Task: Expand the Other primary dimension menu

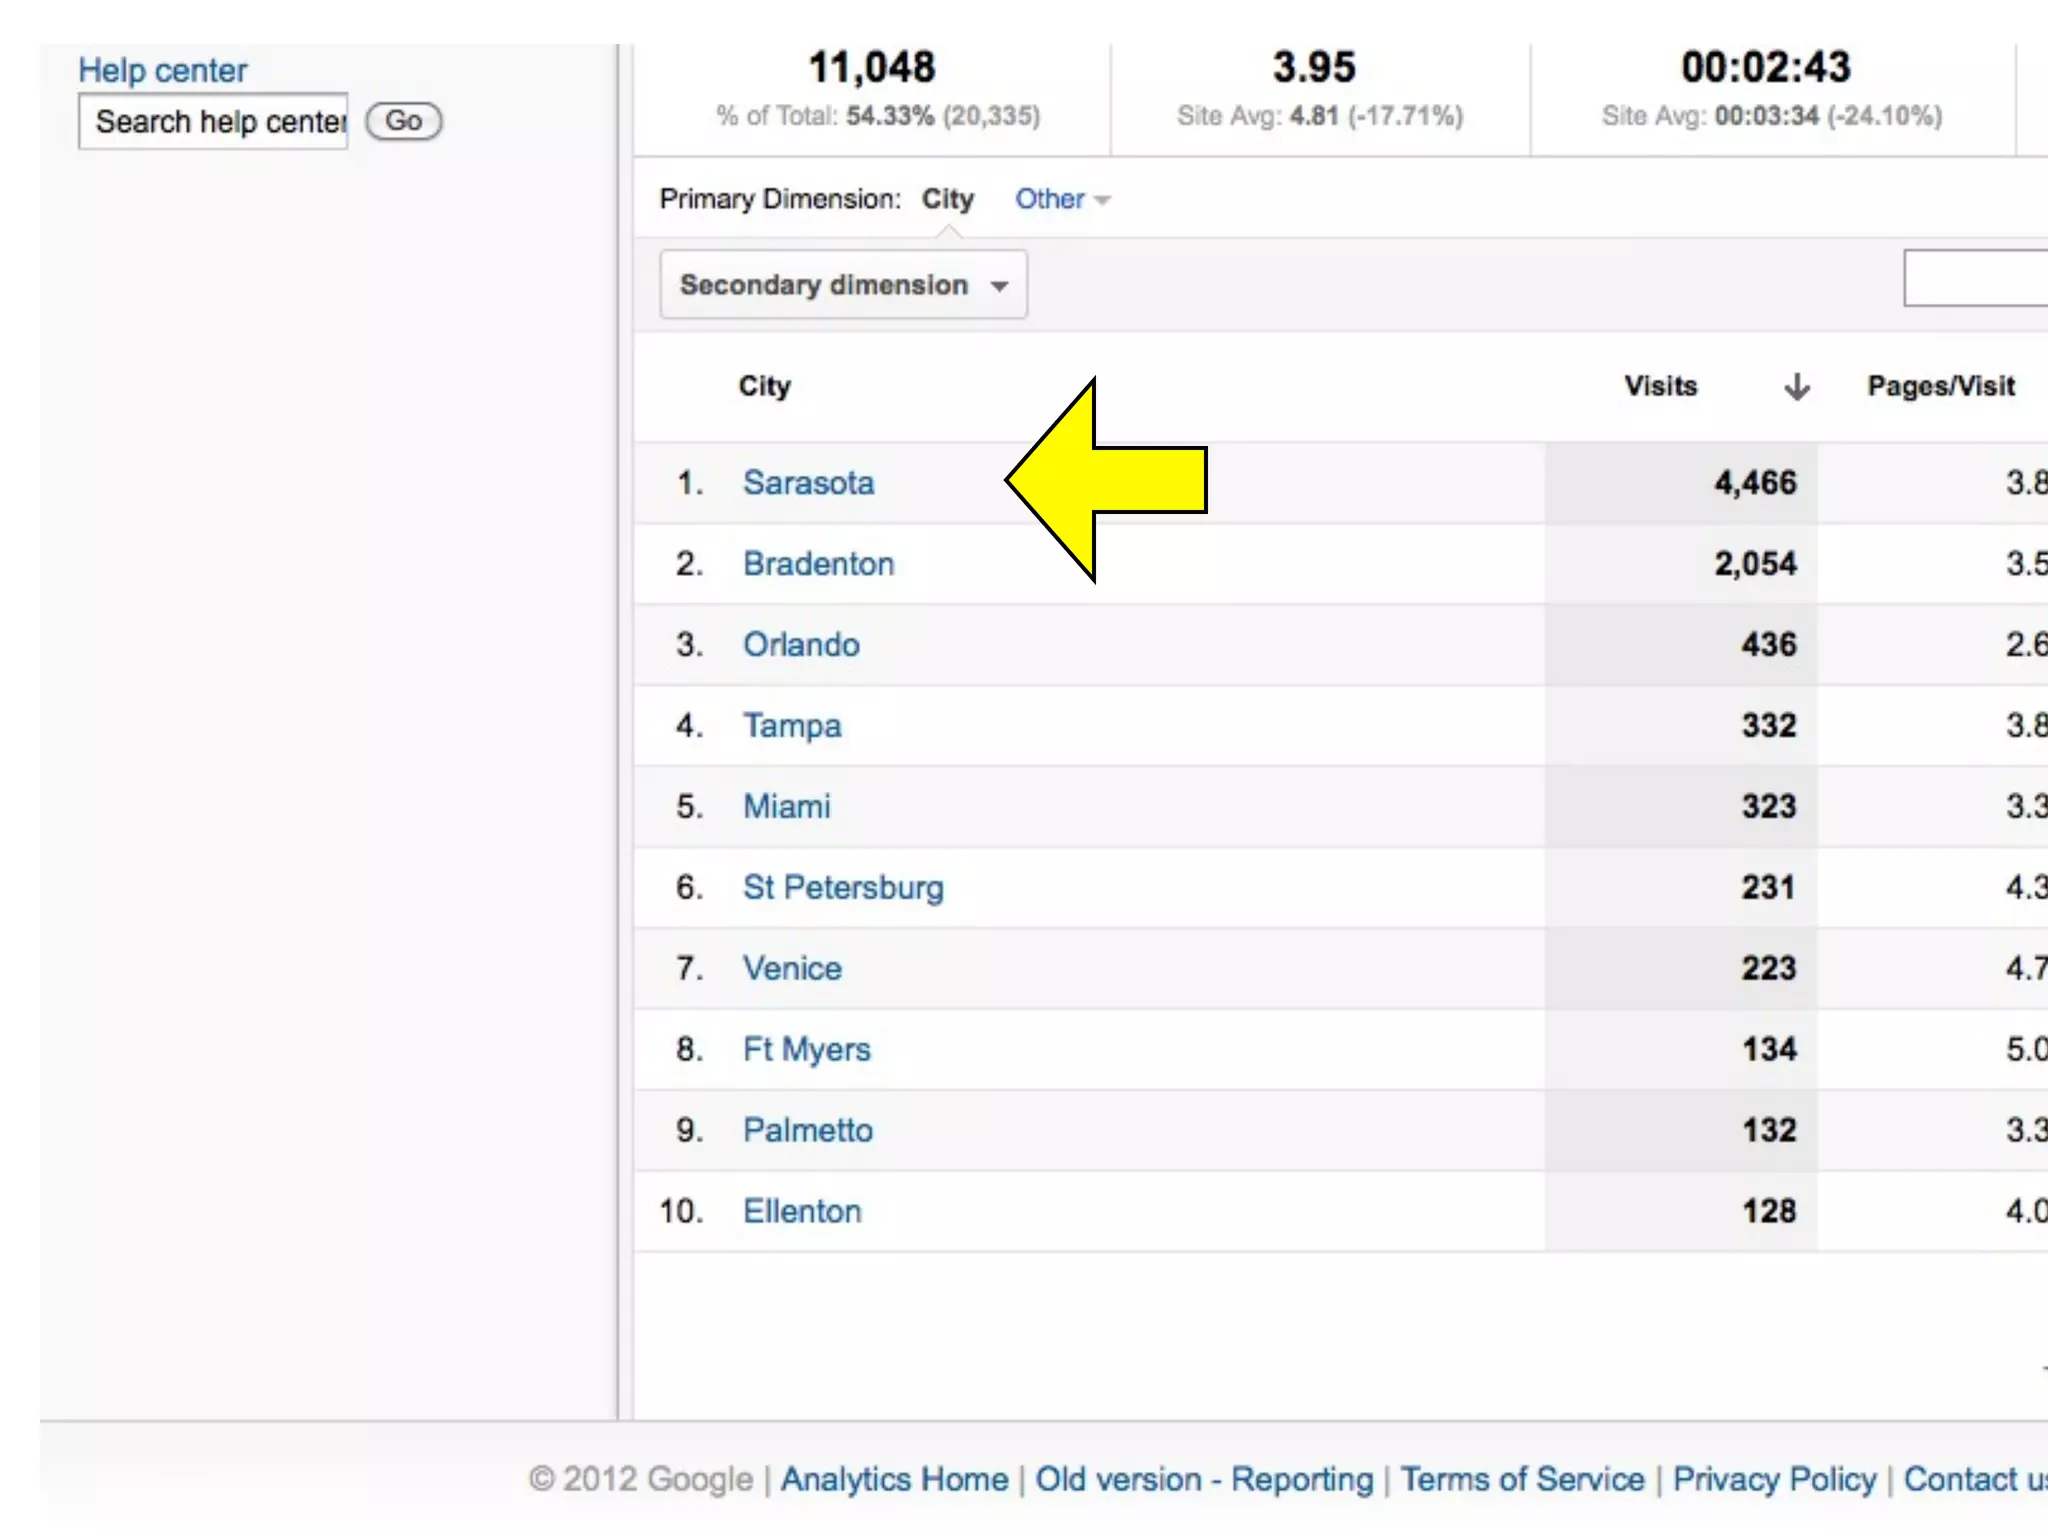Action: [1061, 199]
